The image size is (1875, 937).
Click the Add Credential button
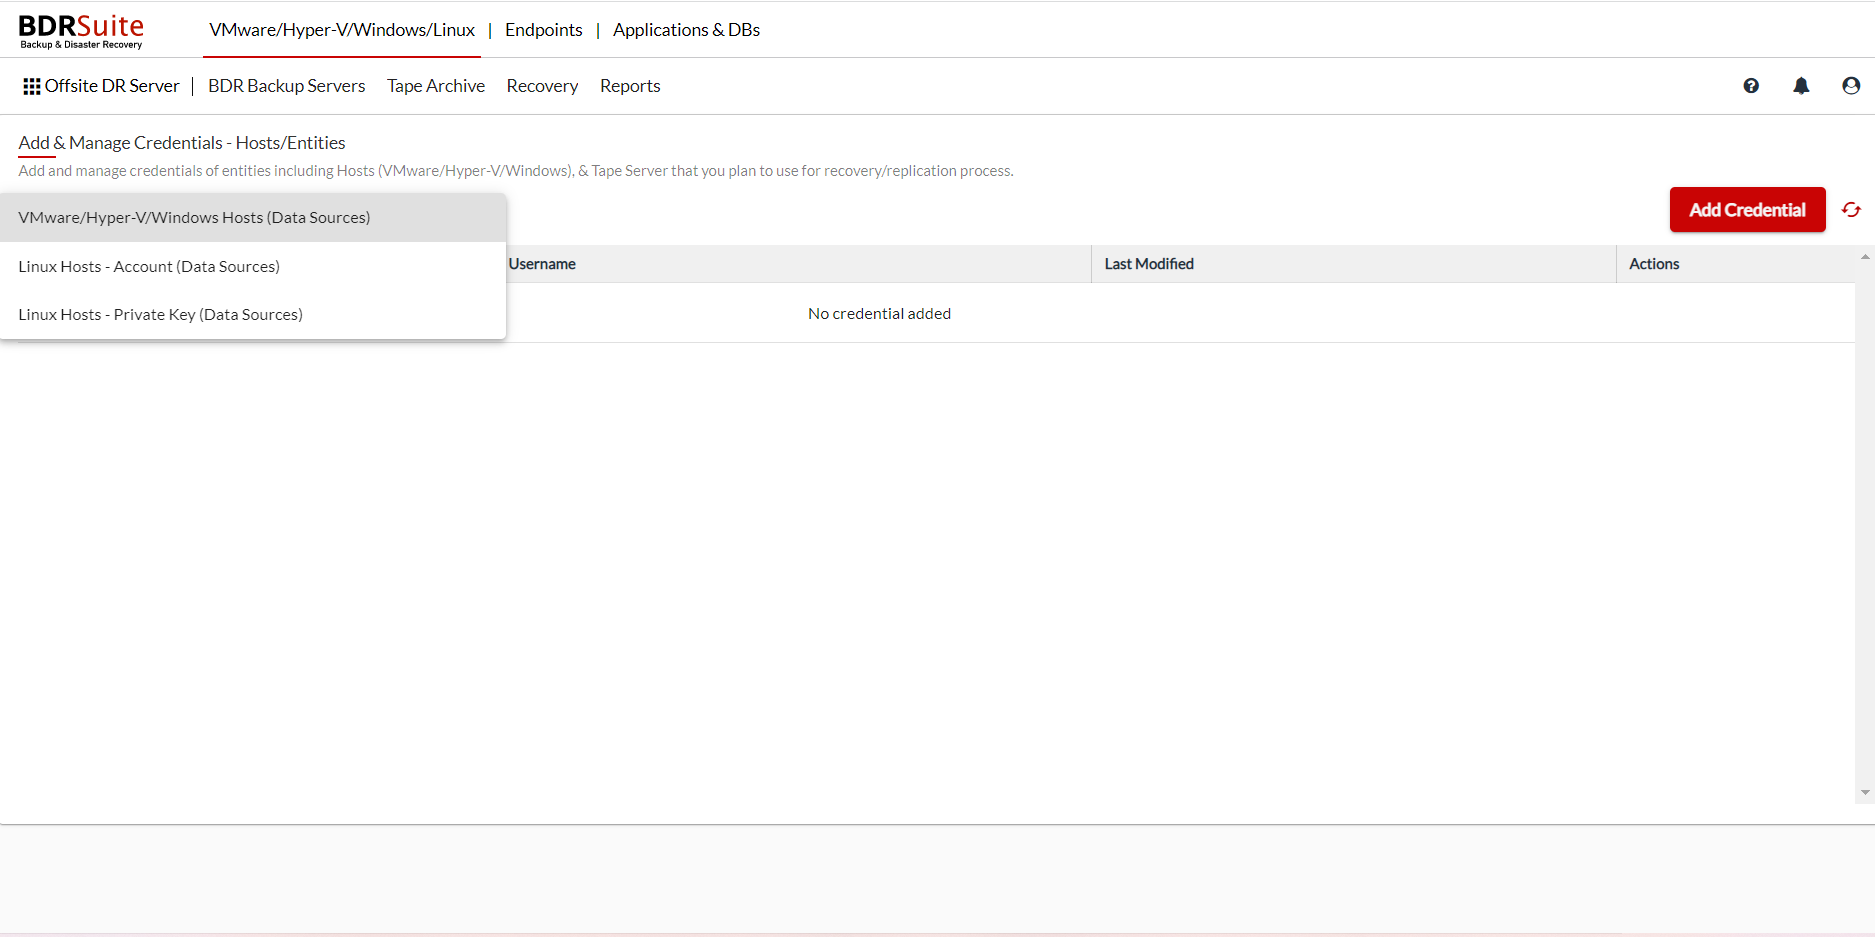(x=1747, y=210)
